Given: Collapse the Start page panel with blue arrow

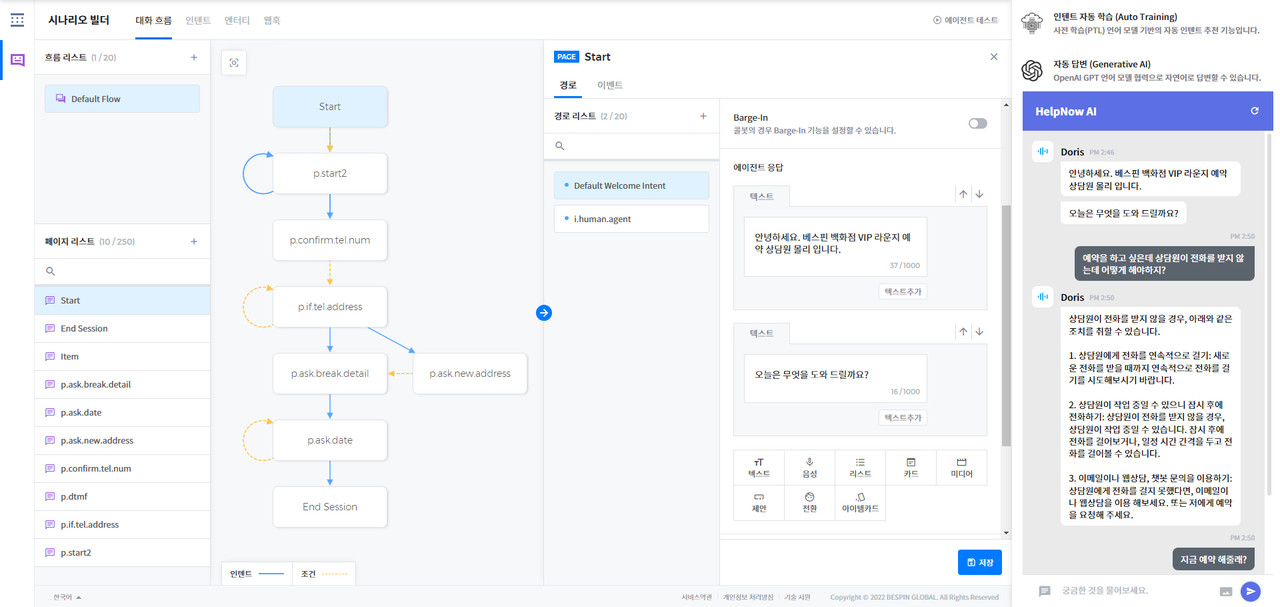Looking at the screenshot, I should click(544, 312).
